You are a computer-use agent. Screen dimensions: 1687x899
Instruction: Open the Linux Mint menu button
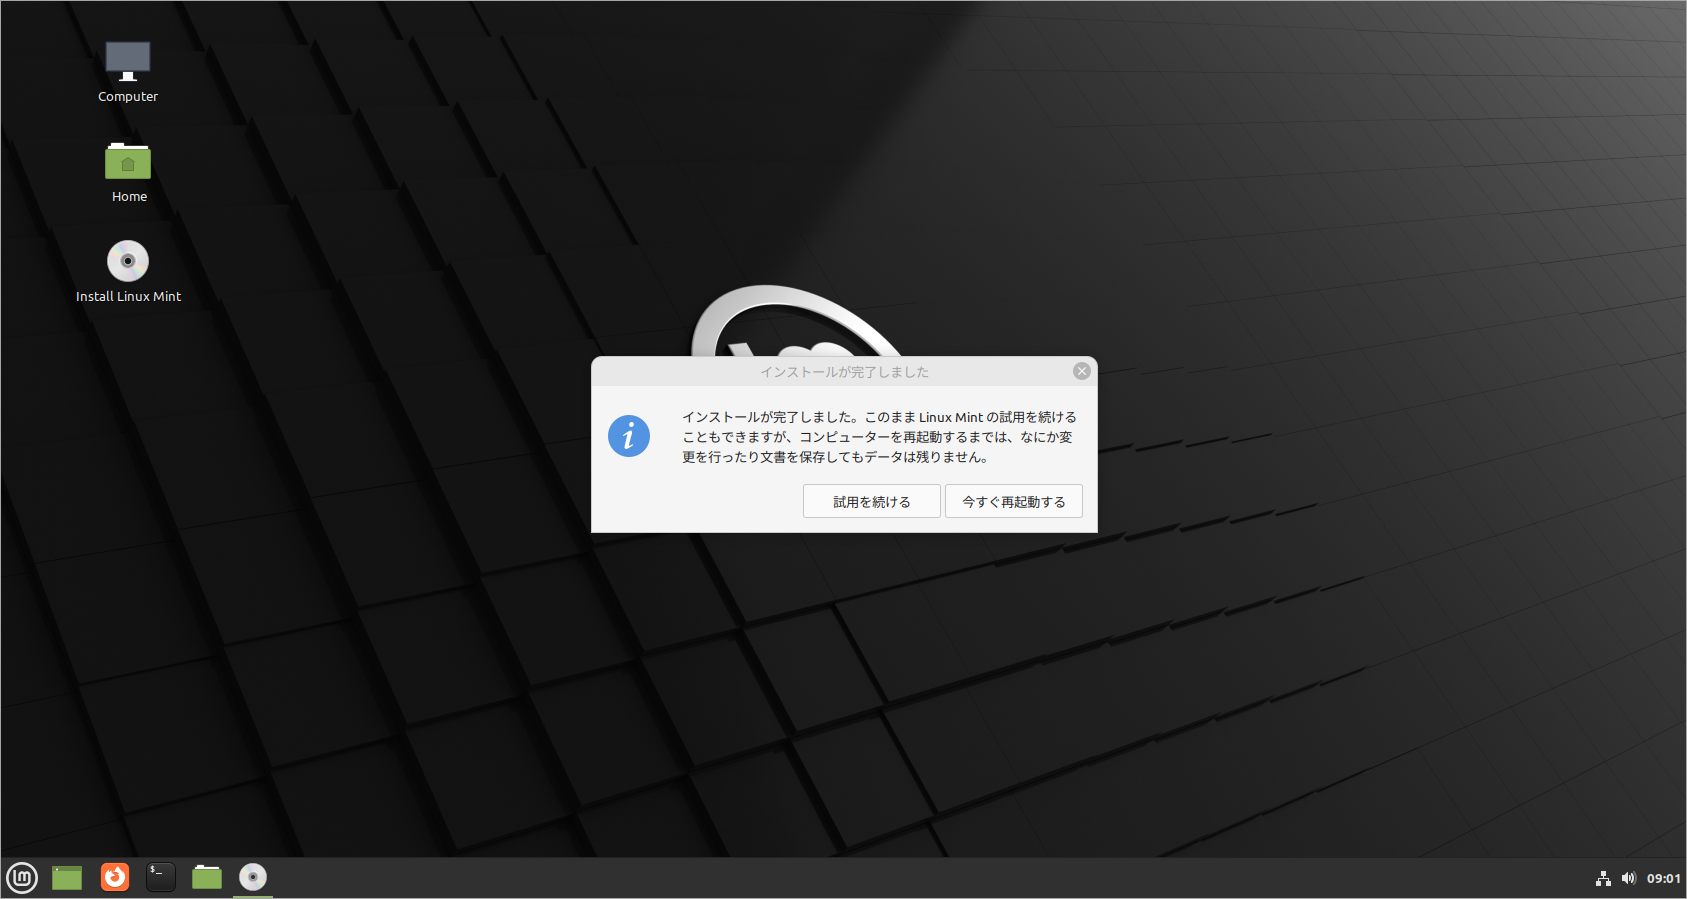pos(22,878)
